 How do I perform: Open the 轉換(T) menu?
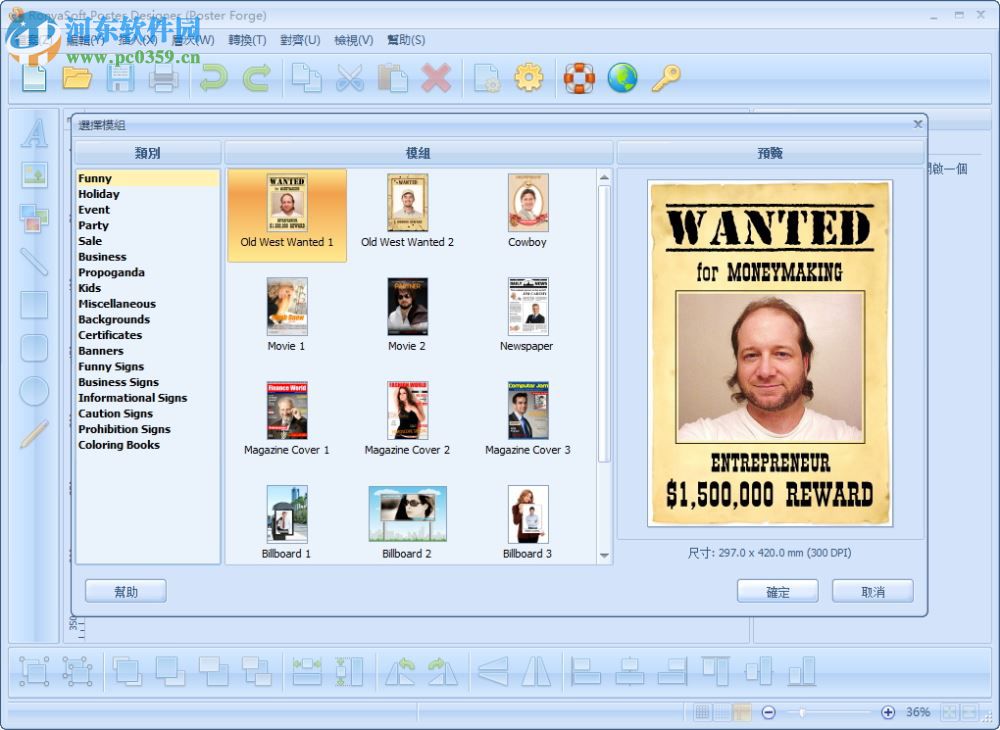pyautogui.click(x=247, y=40)
